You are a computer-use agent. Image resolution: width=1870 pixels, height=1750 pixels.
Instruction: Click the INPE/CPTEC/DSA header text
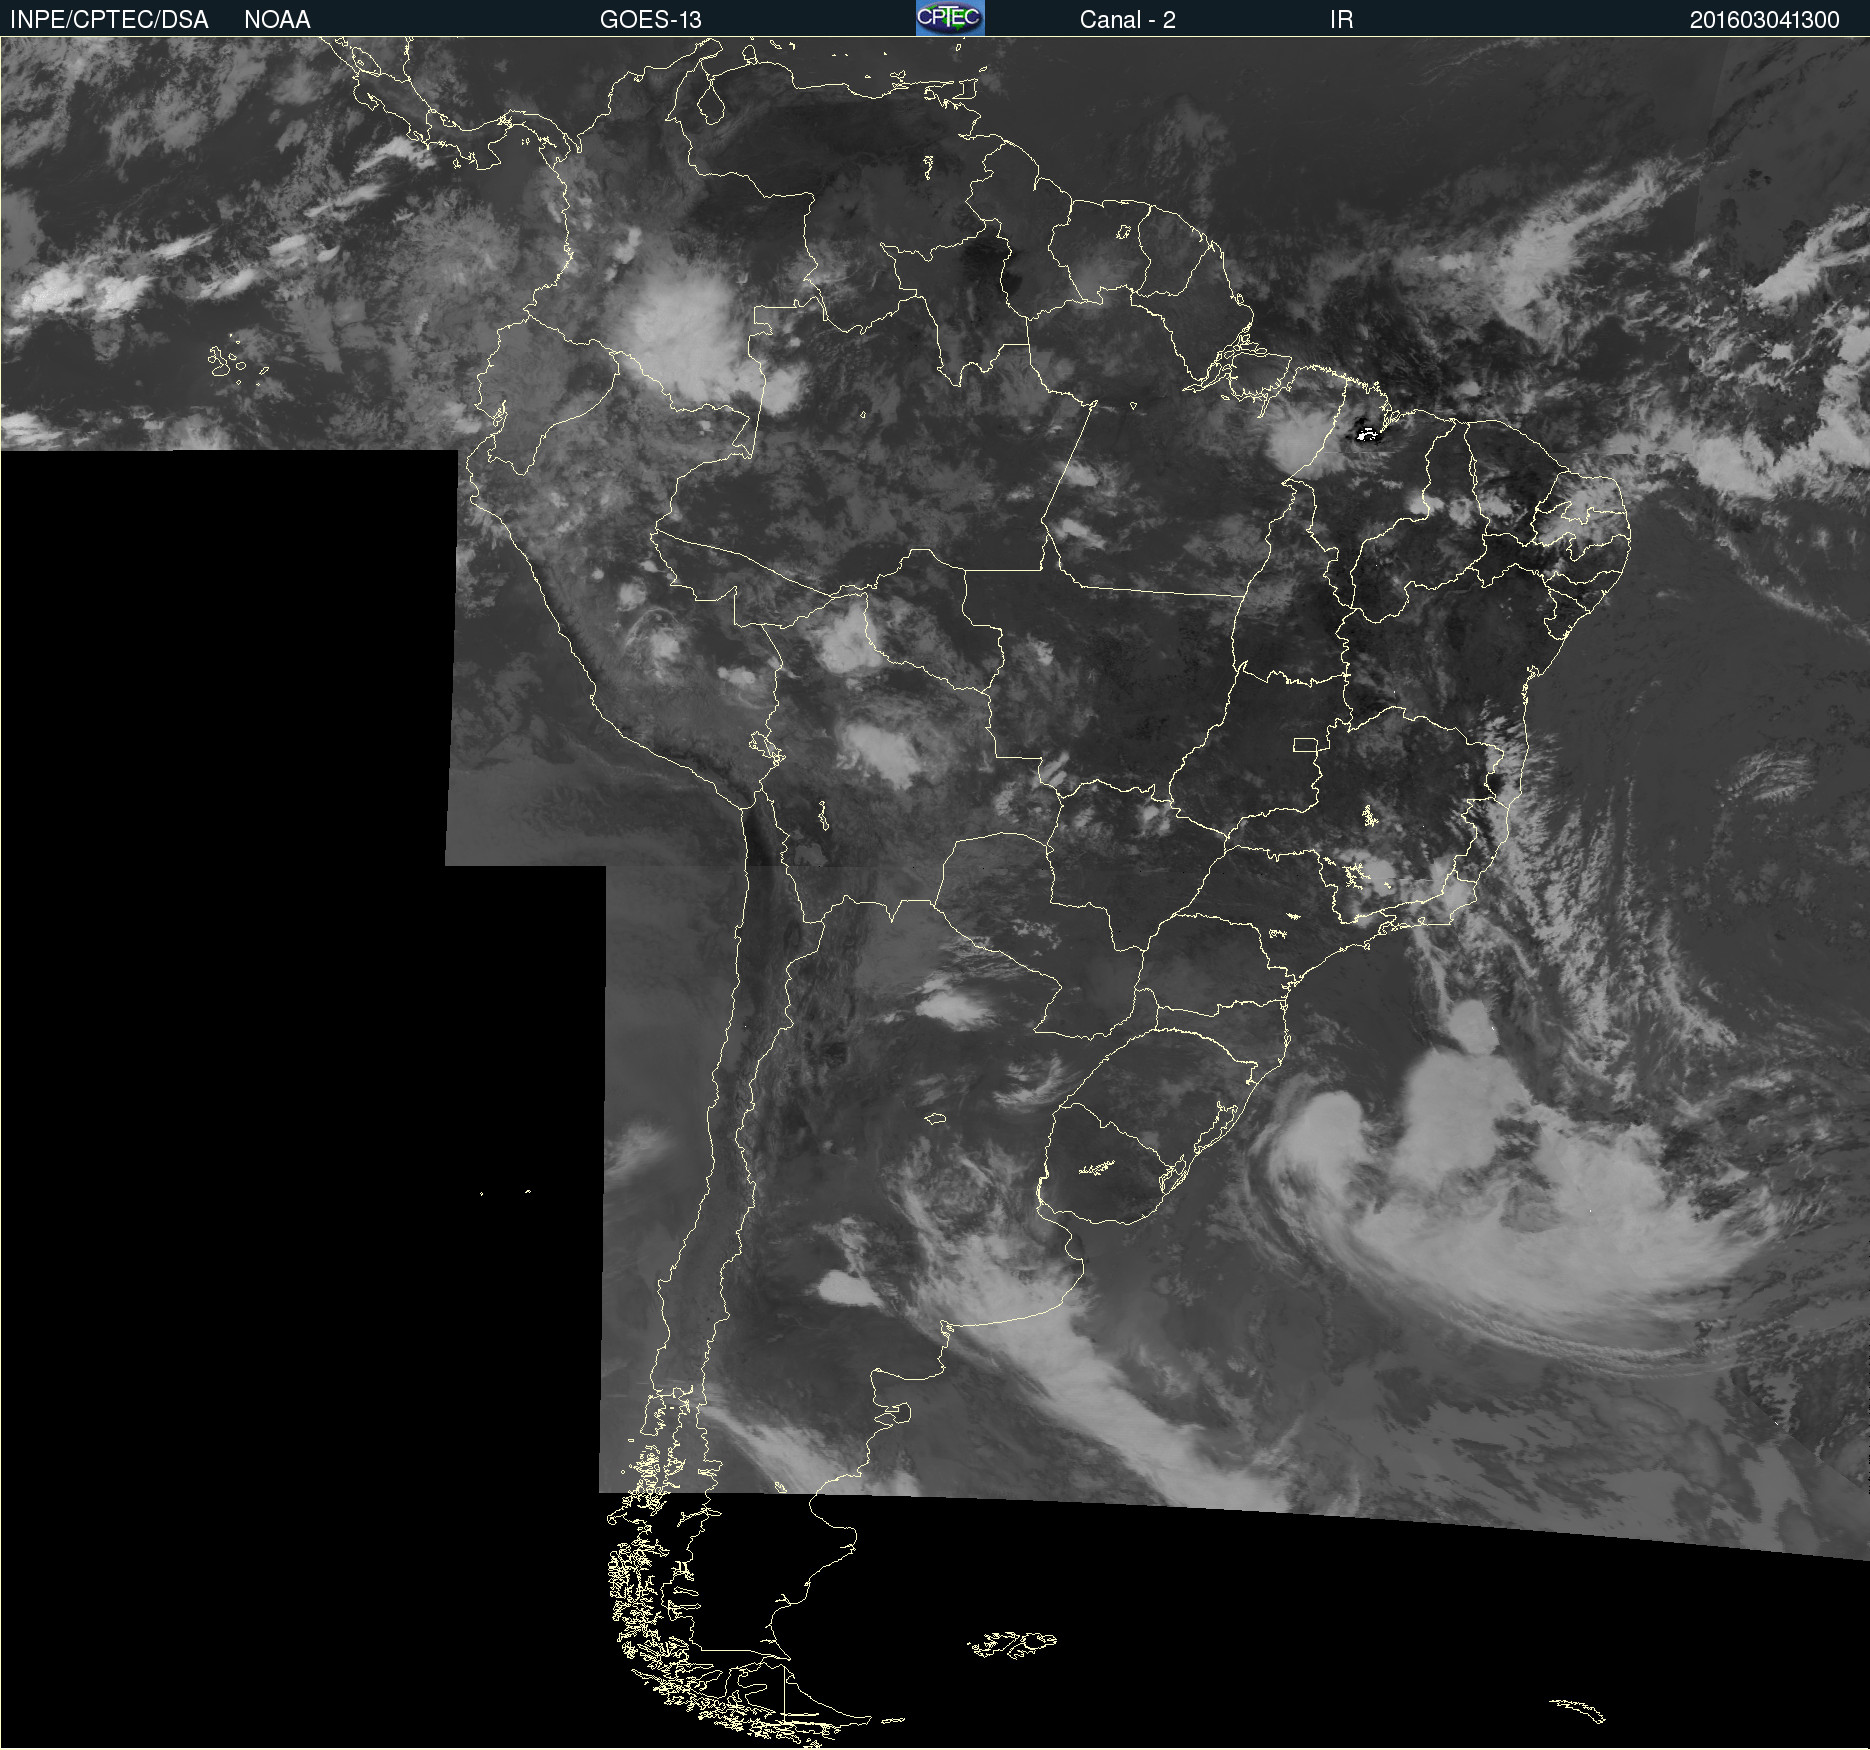[x=109, y=20]
